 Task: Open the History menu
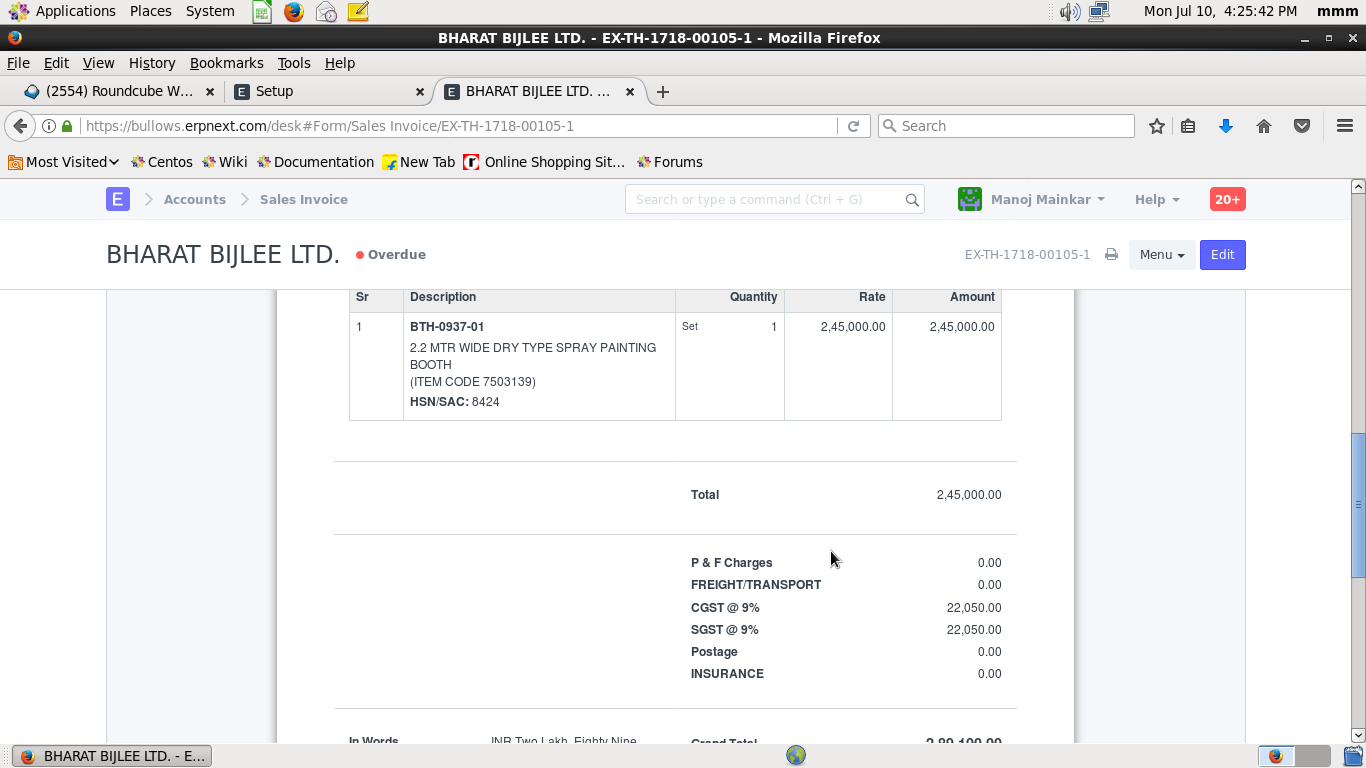(x=152, y=63)
